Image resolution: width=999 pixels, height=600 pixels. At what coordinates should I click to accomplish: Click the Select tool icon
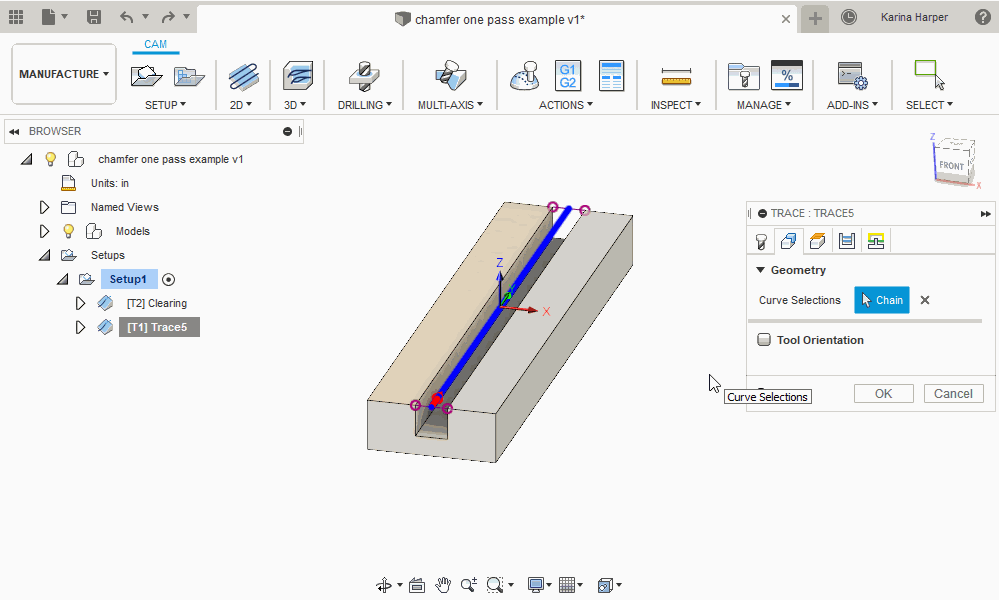929,75
